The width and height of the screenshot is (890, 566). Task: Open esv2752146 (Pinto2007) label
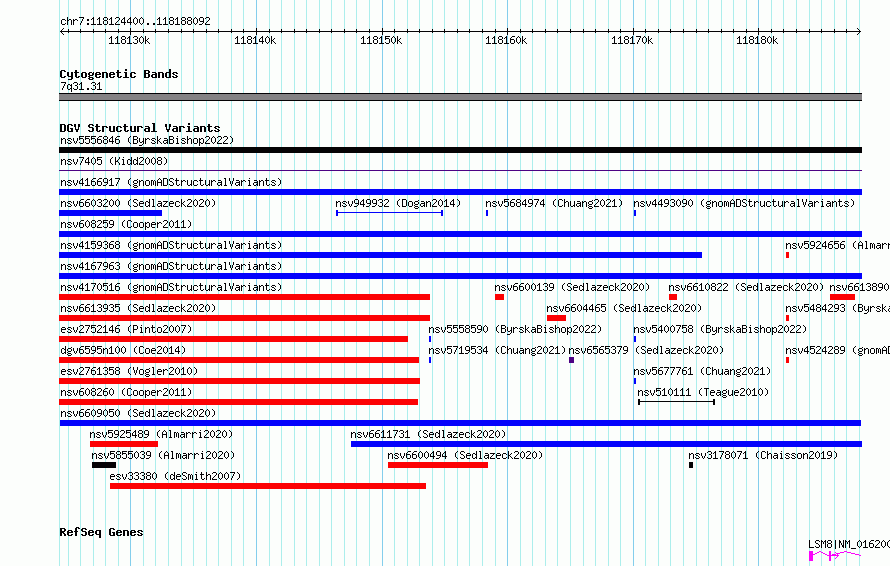126,329
